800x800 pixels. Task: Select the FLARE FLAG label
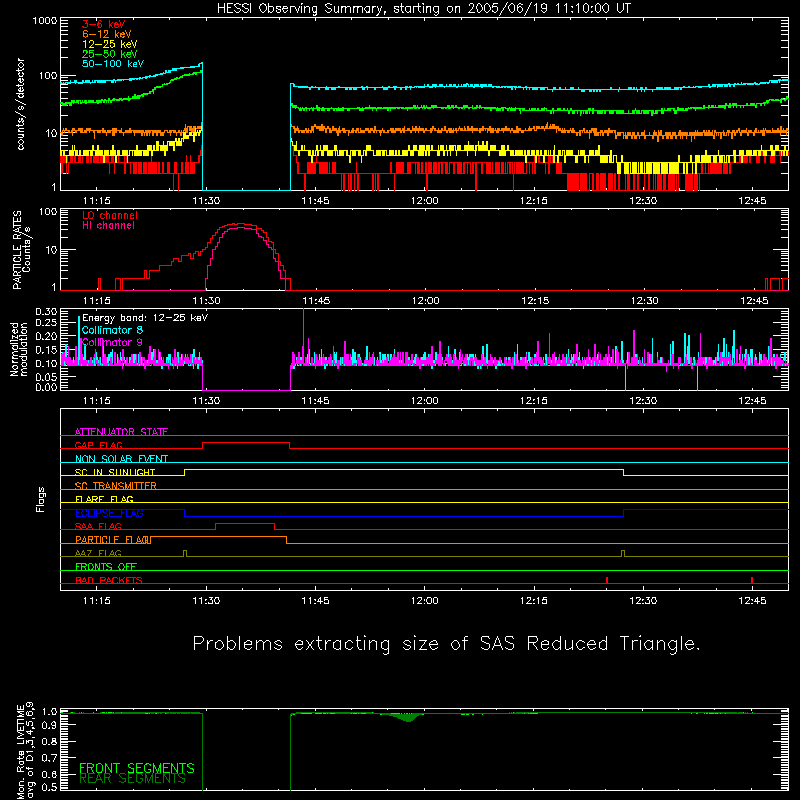104,499
